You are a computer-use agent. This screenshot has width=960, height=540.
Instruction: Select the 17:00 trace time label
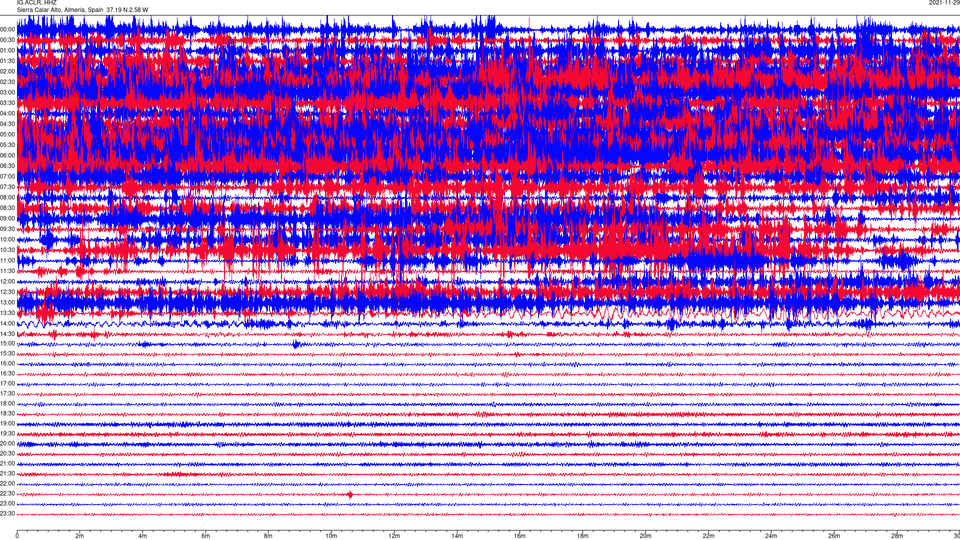click(7, 384)
